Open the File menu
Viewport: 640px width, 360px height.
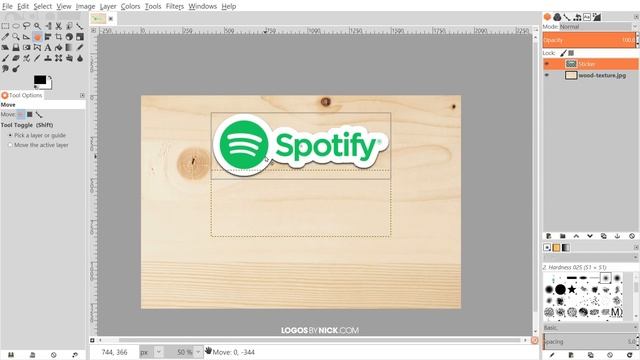(x=7, y=6)
